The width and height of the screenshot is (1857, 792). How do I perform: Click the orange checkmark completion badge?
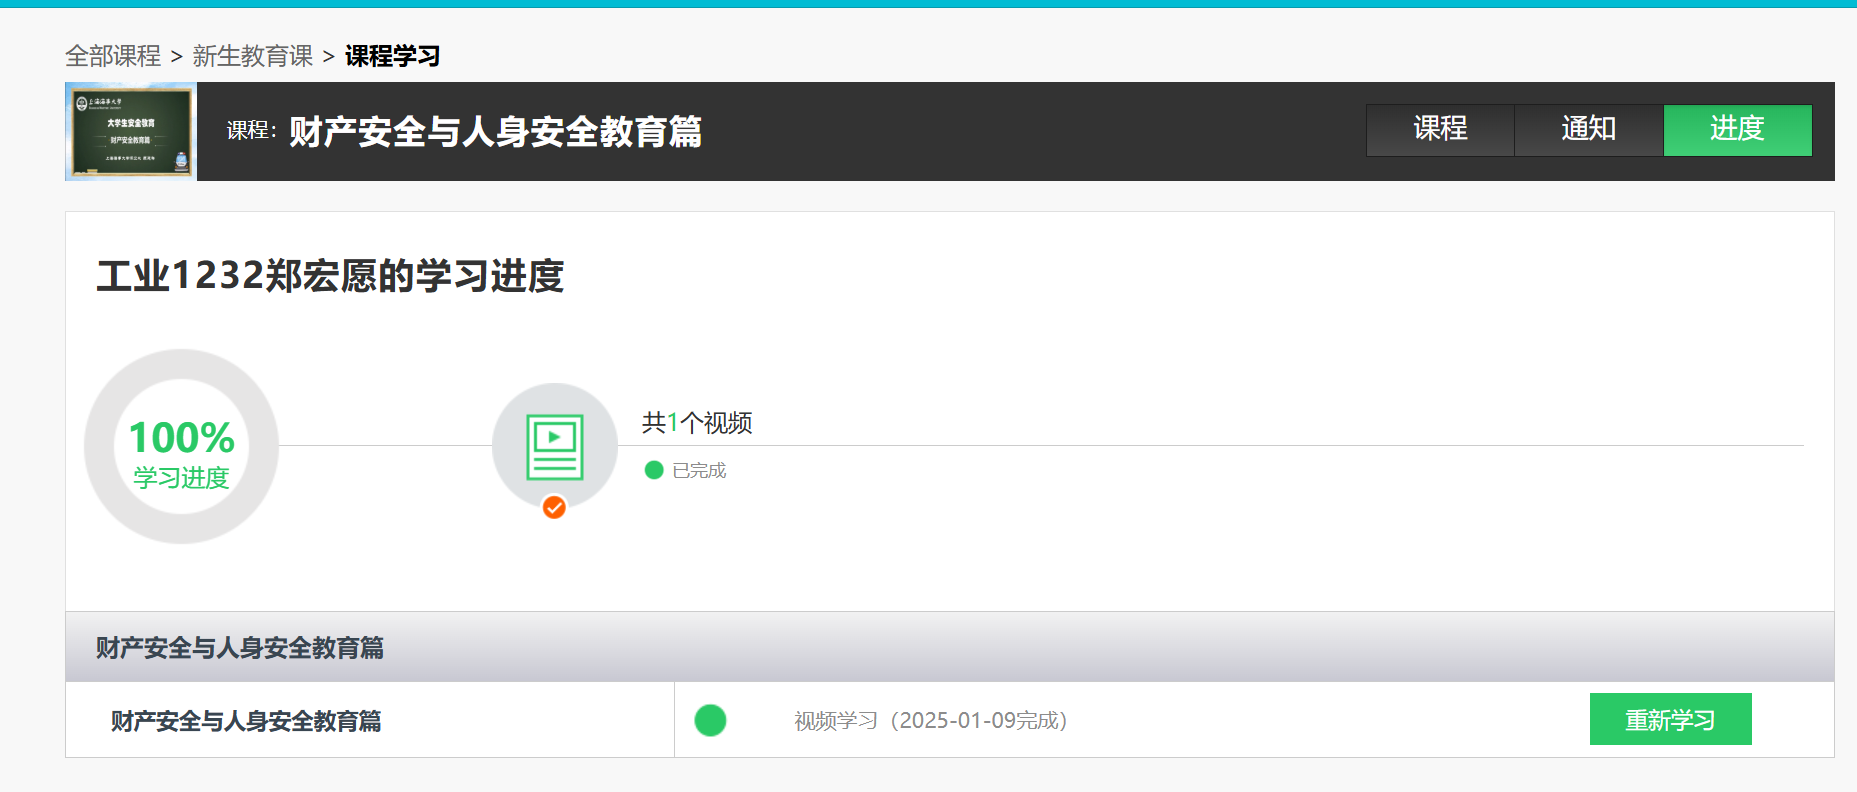(554, 508)
